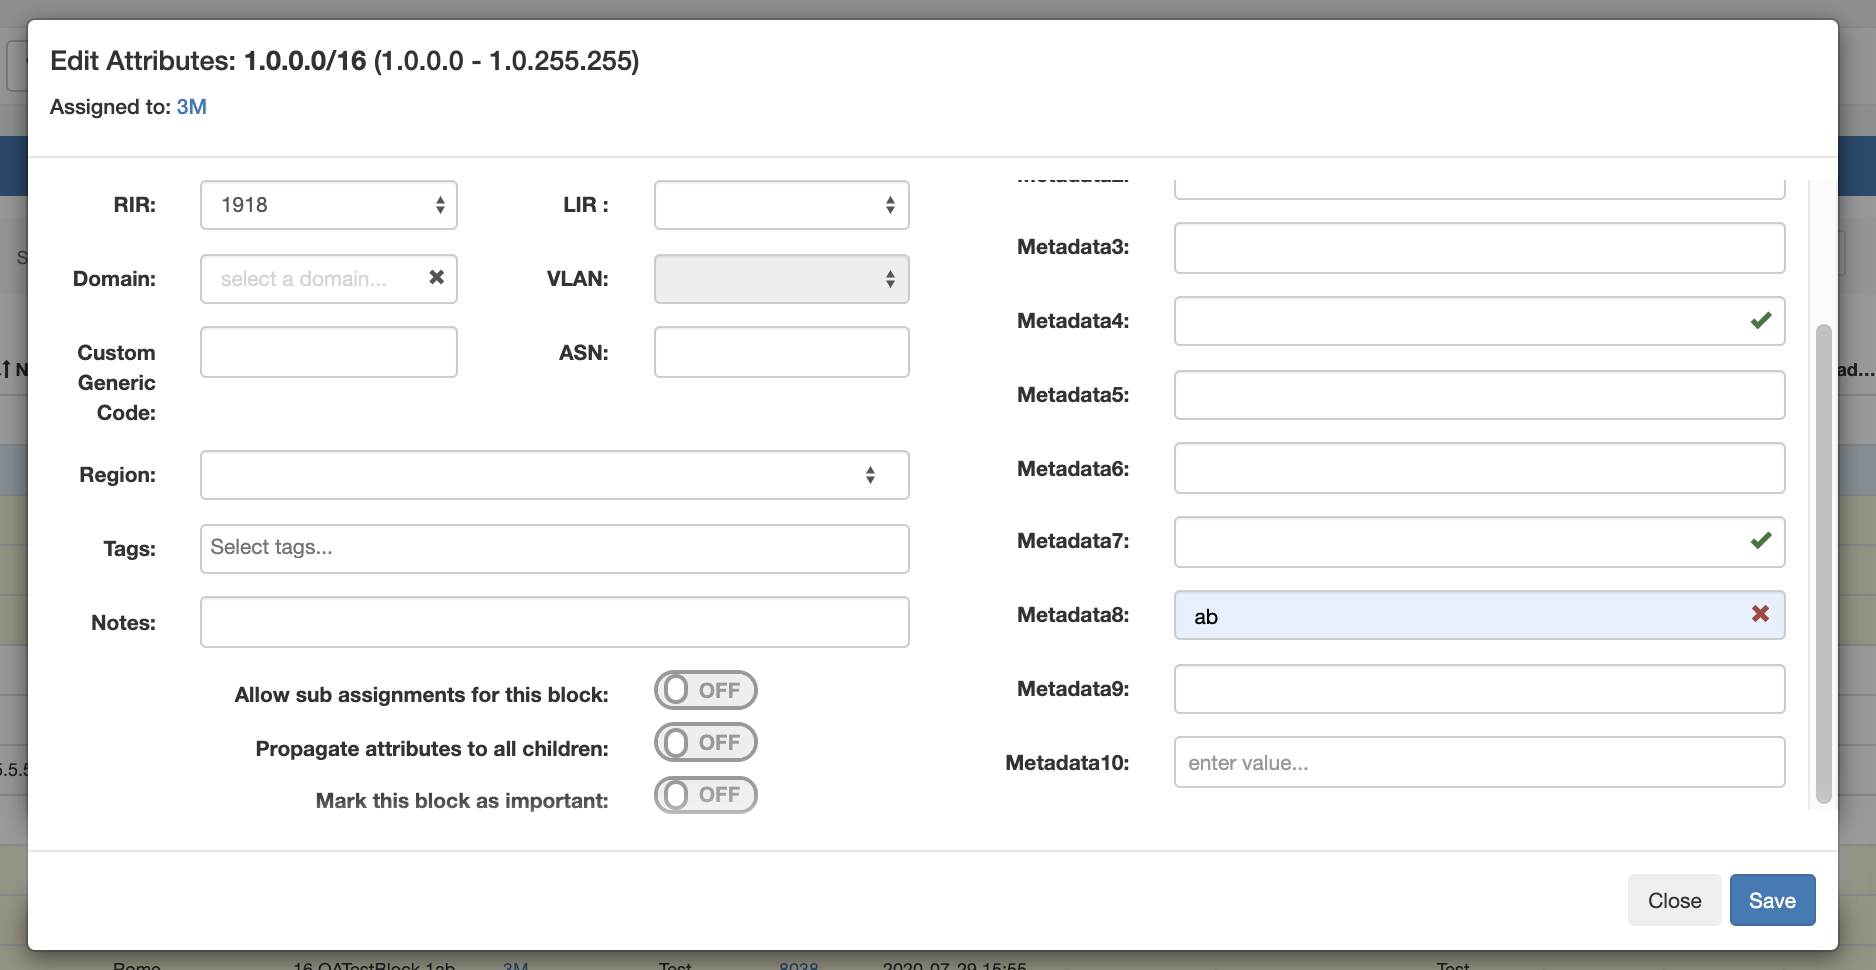Viewport: 1876px width, 970px height.
Task: Click the green checkmark in Metadata4 field
Action: pyautogui.click(x=1760, y=321)
